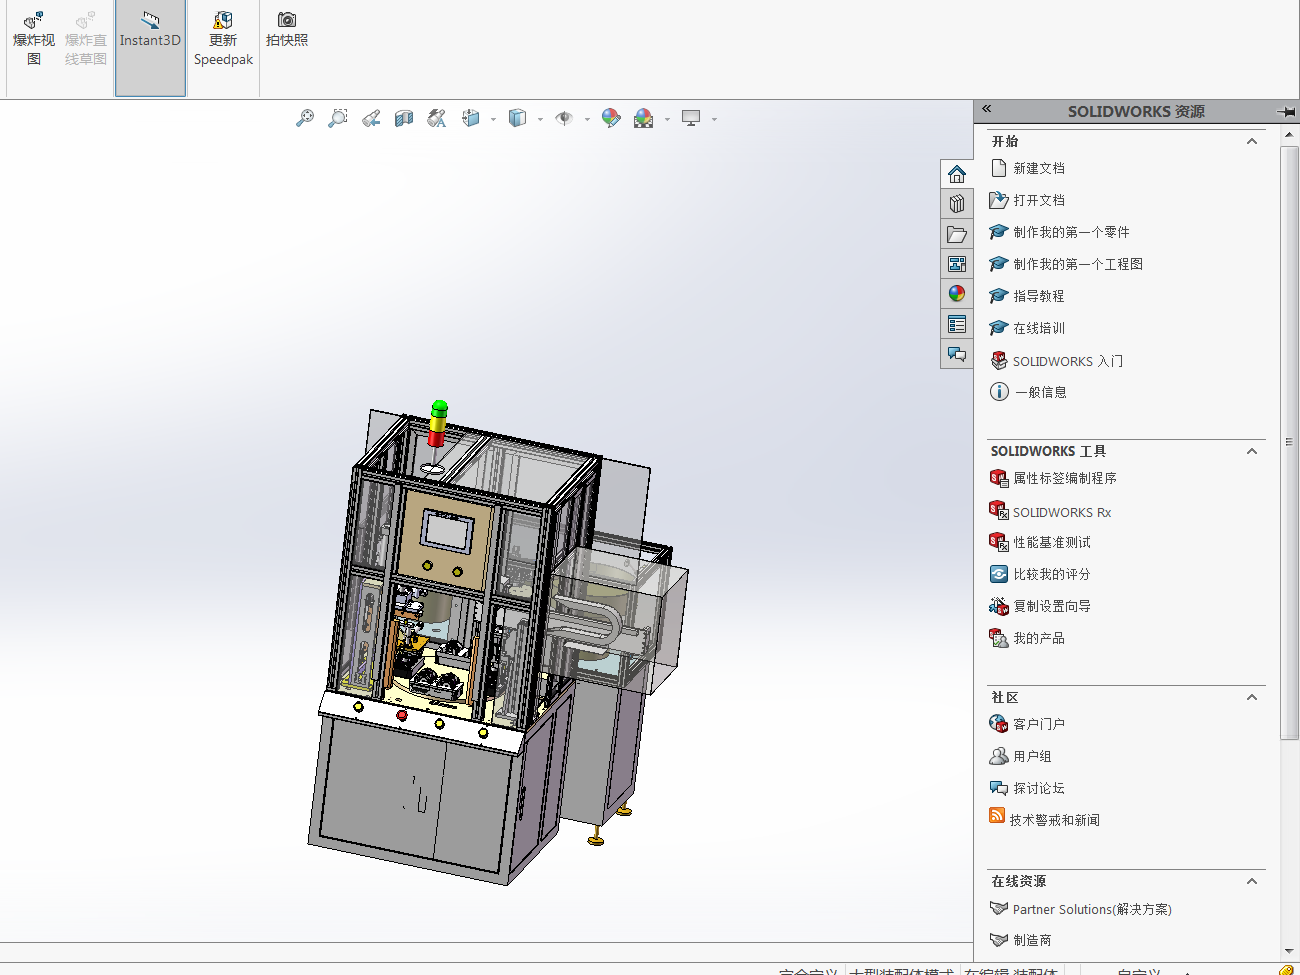The image size is (1300, 975).
Task: Open the File Explorer folder tab
Action: coord(957,234)
